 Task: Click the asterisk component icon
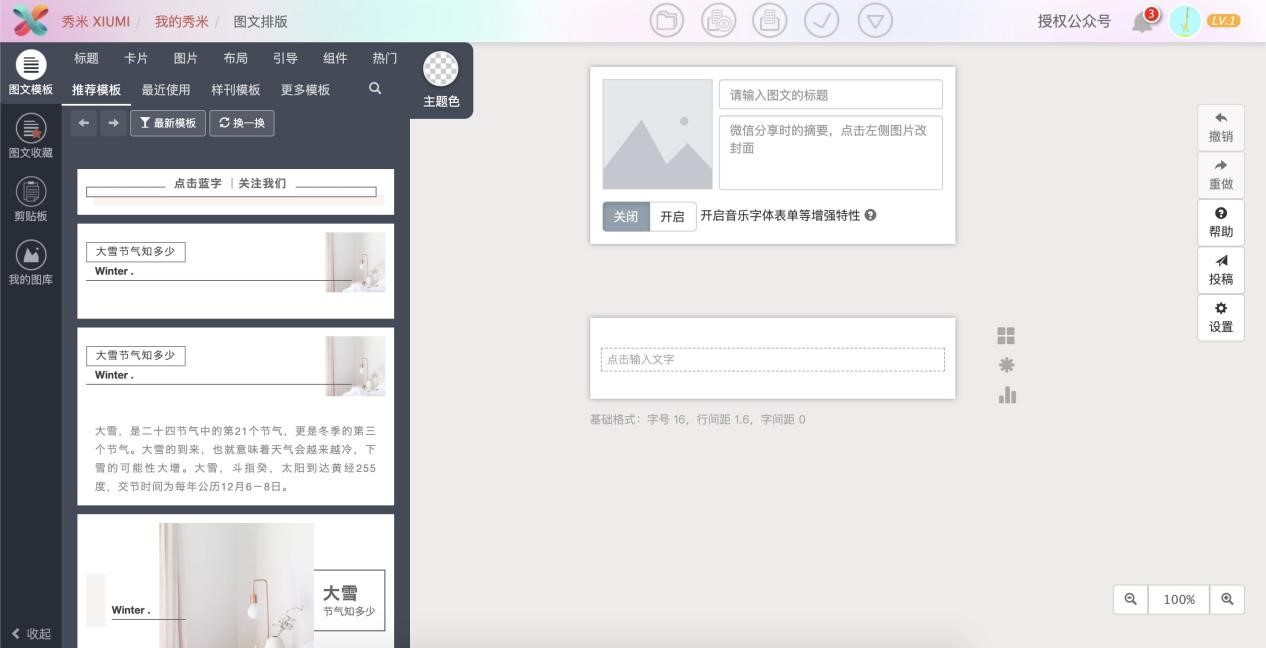[1006, 365]
